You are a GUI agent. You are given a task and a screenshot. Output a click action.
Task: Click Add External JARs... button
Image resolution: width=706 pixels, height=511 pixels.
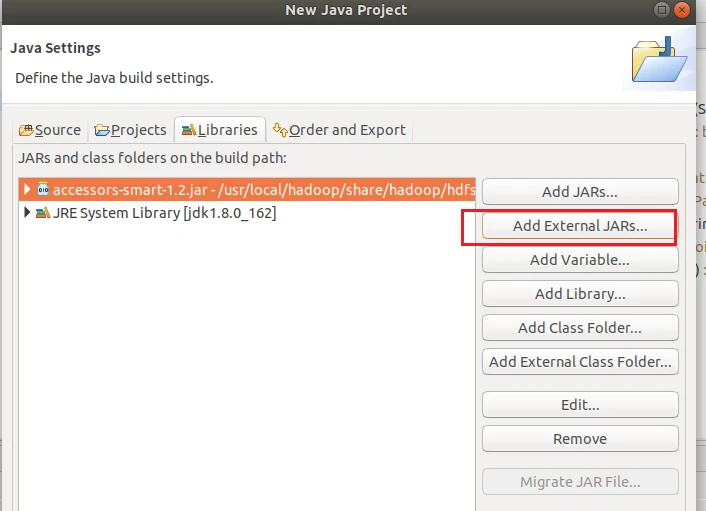tap(580, 226)
